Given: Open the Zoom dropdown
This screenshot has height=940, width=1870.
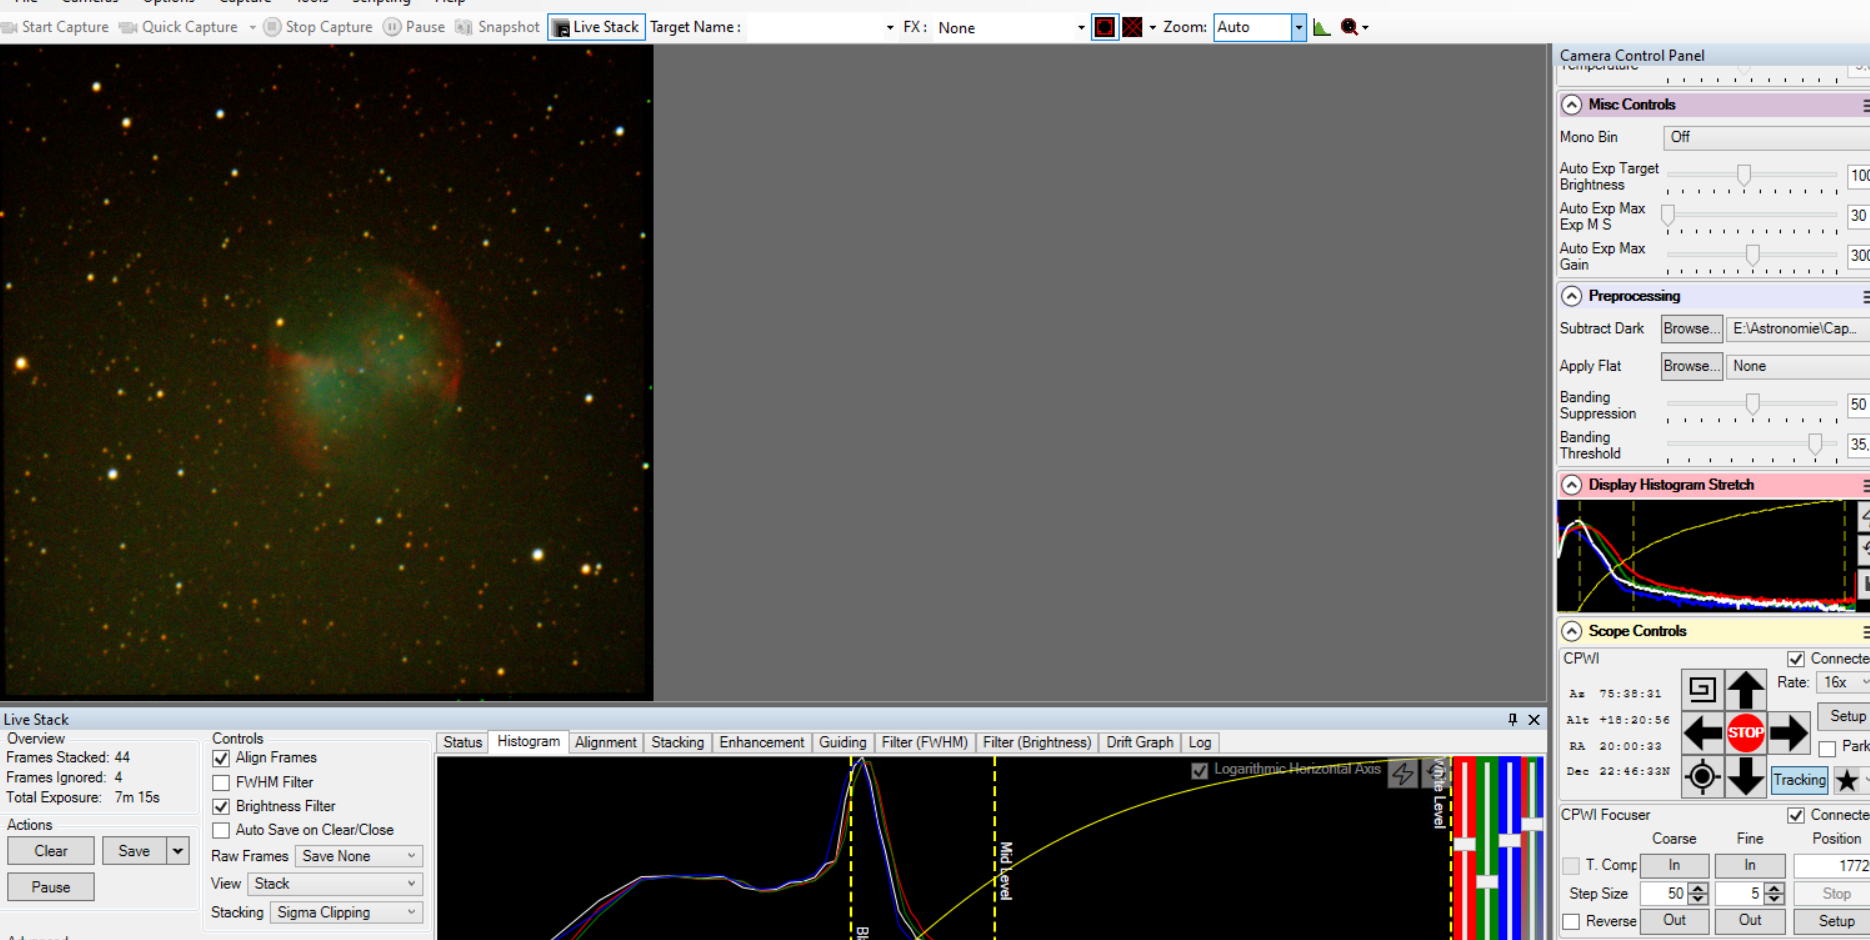Looking at the screenshot, I should click(x=1298, y=27).
